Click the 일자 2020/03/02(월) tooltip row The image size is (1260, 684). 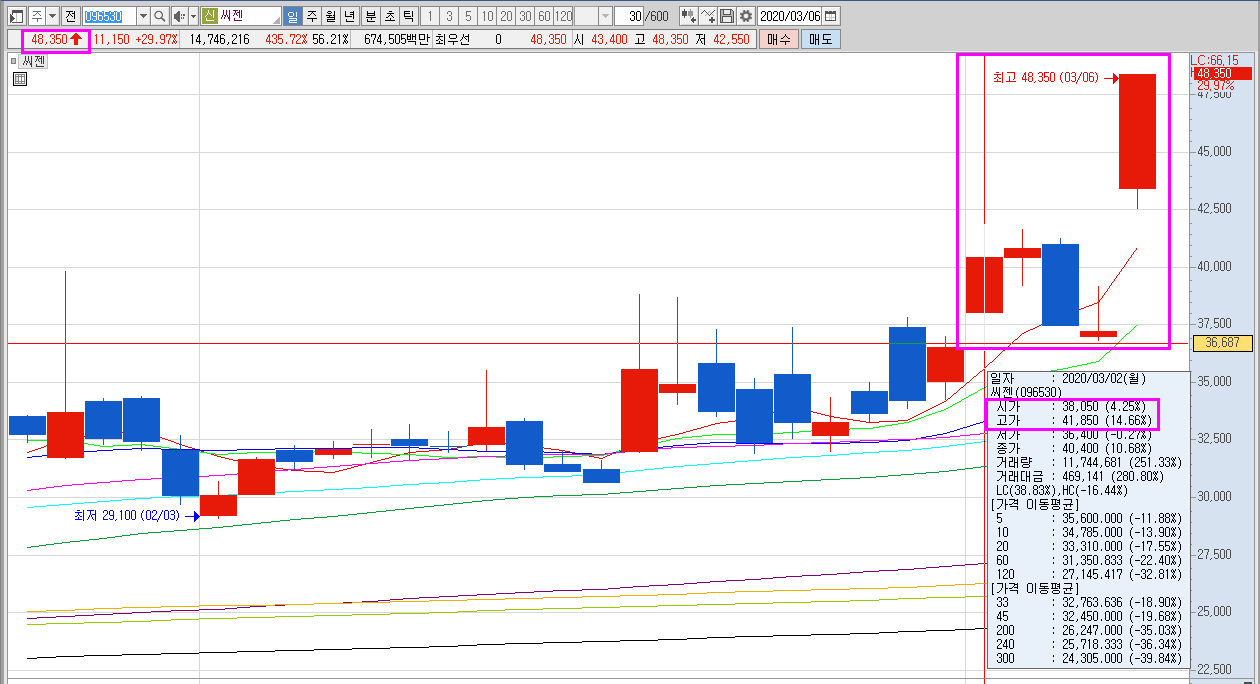click(1069, 378)
